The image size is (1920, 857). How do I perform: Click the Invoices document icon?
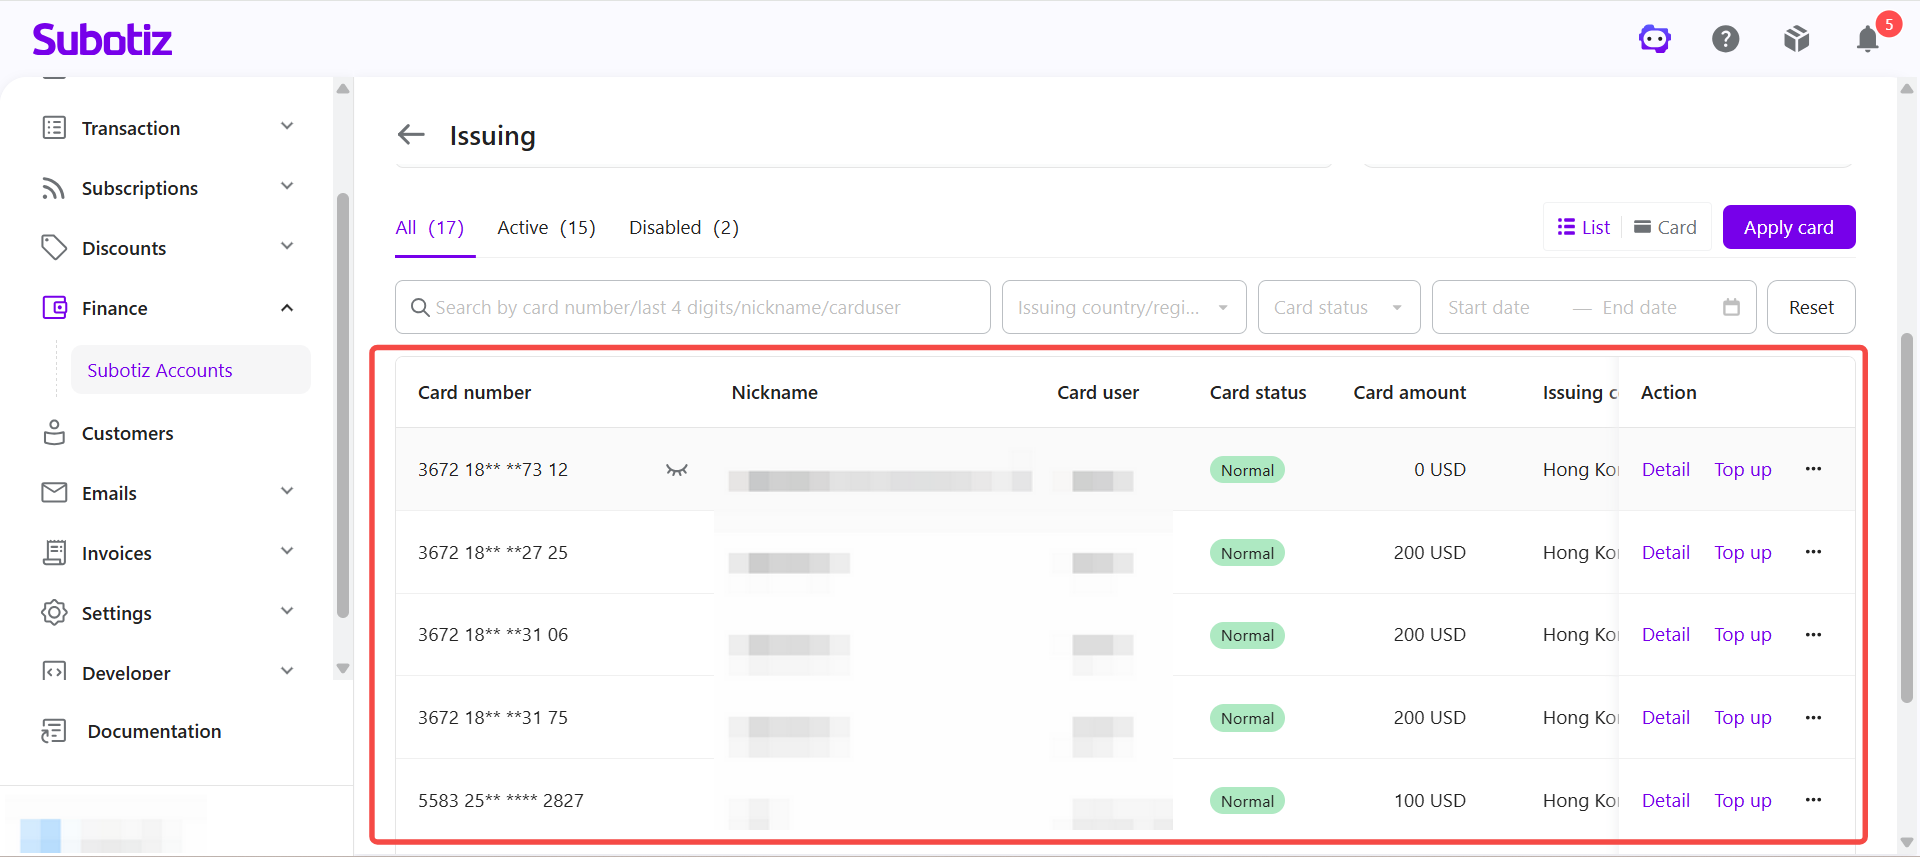[x=54, y=553]
